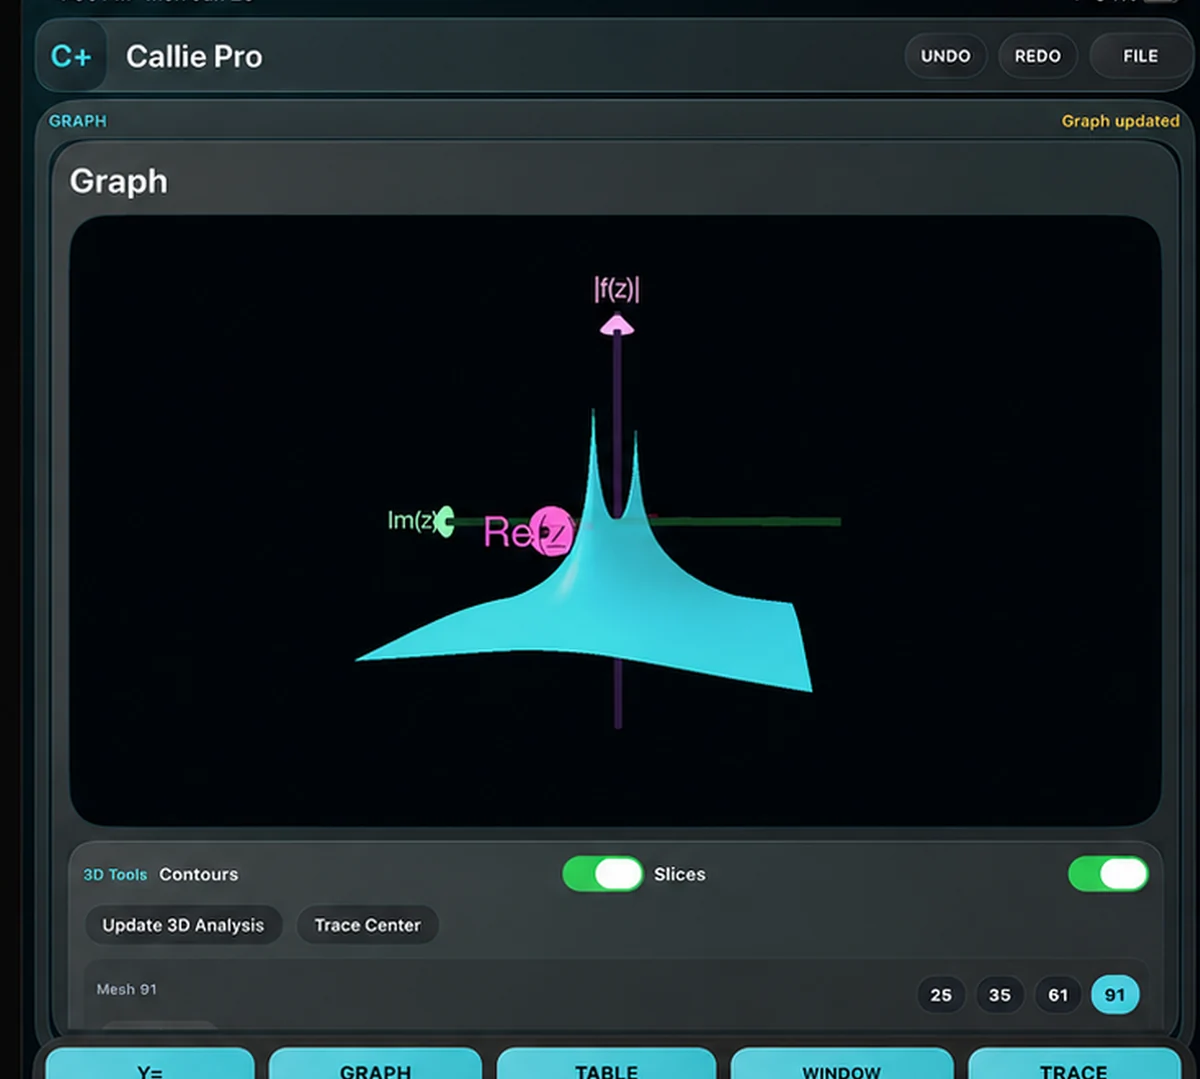The width and height of the screenshot is (1200, 1079).
Task: Click the 'Graph updated' status text
Action: 1120,121
